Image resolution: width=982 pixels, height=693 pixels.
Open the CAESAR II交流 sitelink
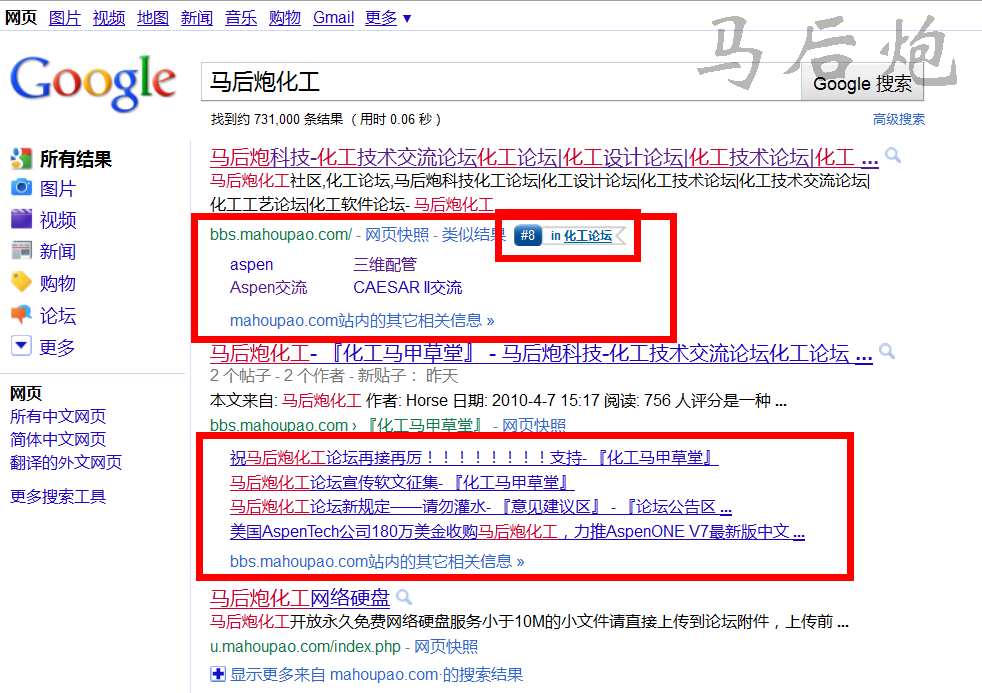point(408,287)
